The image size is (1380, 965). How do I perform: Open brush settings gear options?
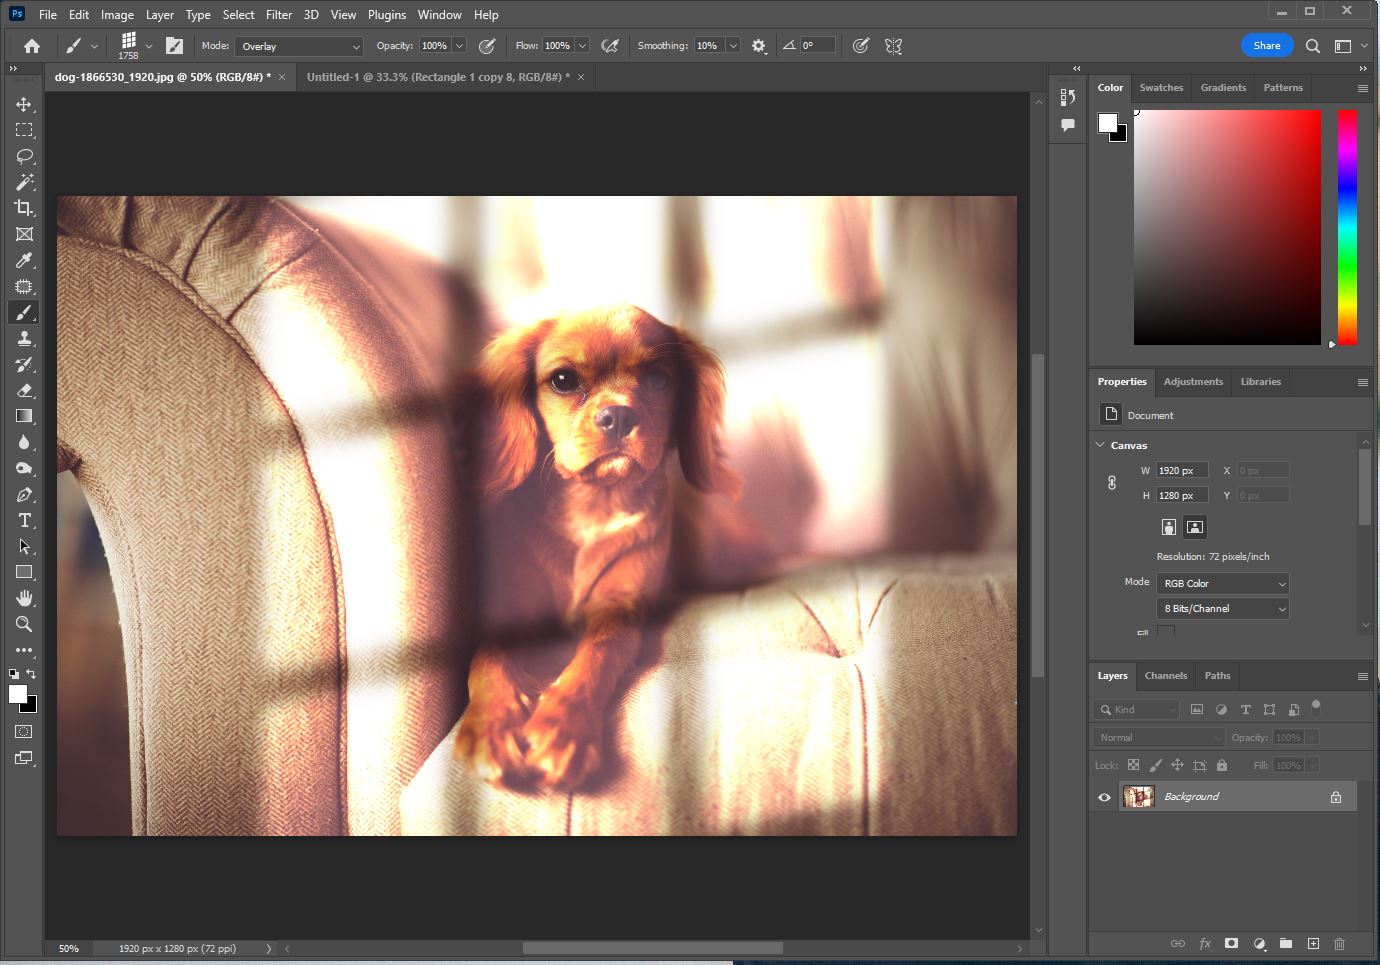click(x=759, y=46)
